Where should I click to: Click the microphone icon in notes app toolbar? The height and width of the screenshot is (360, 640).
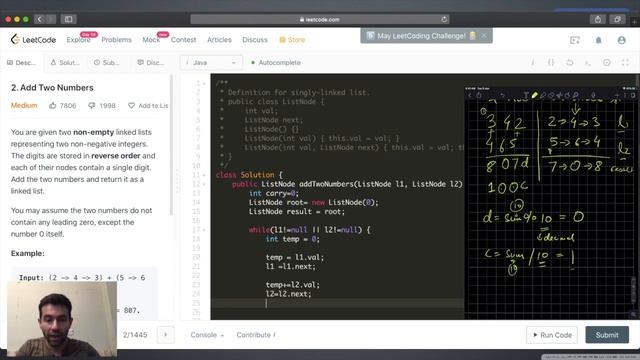pos(593,95)
